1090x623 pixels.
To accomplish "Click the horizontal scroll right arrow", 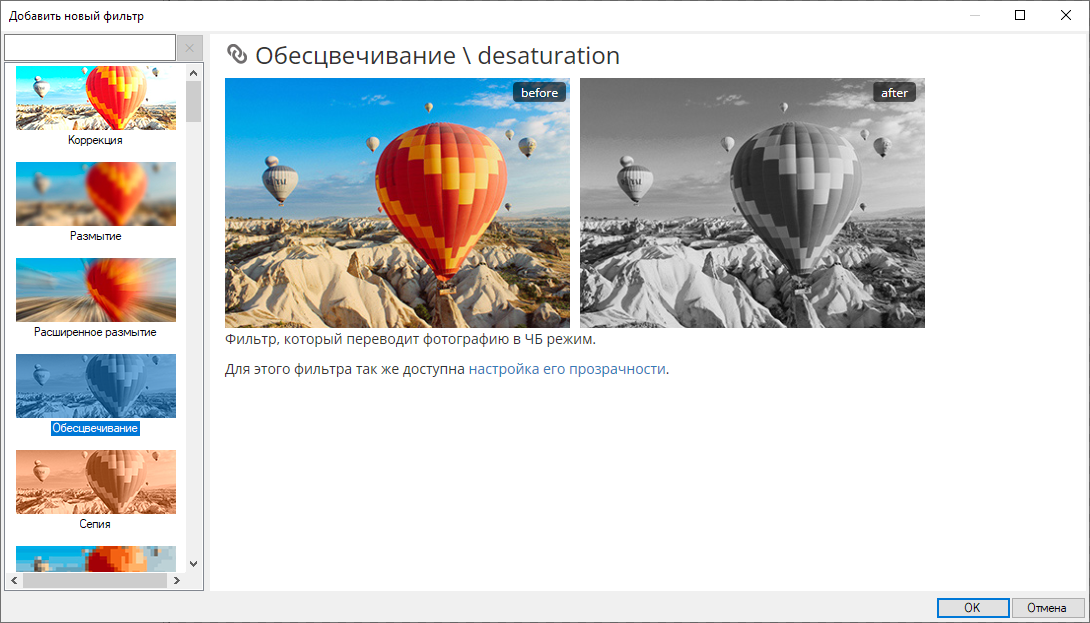I will [177, 580].
